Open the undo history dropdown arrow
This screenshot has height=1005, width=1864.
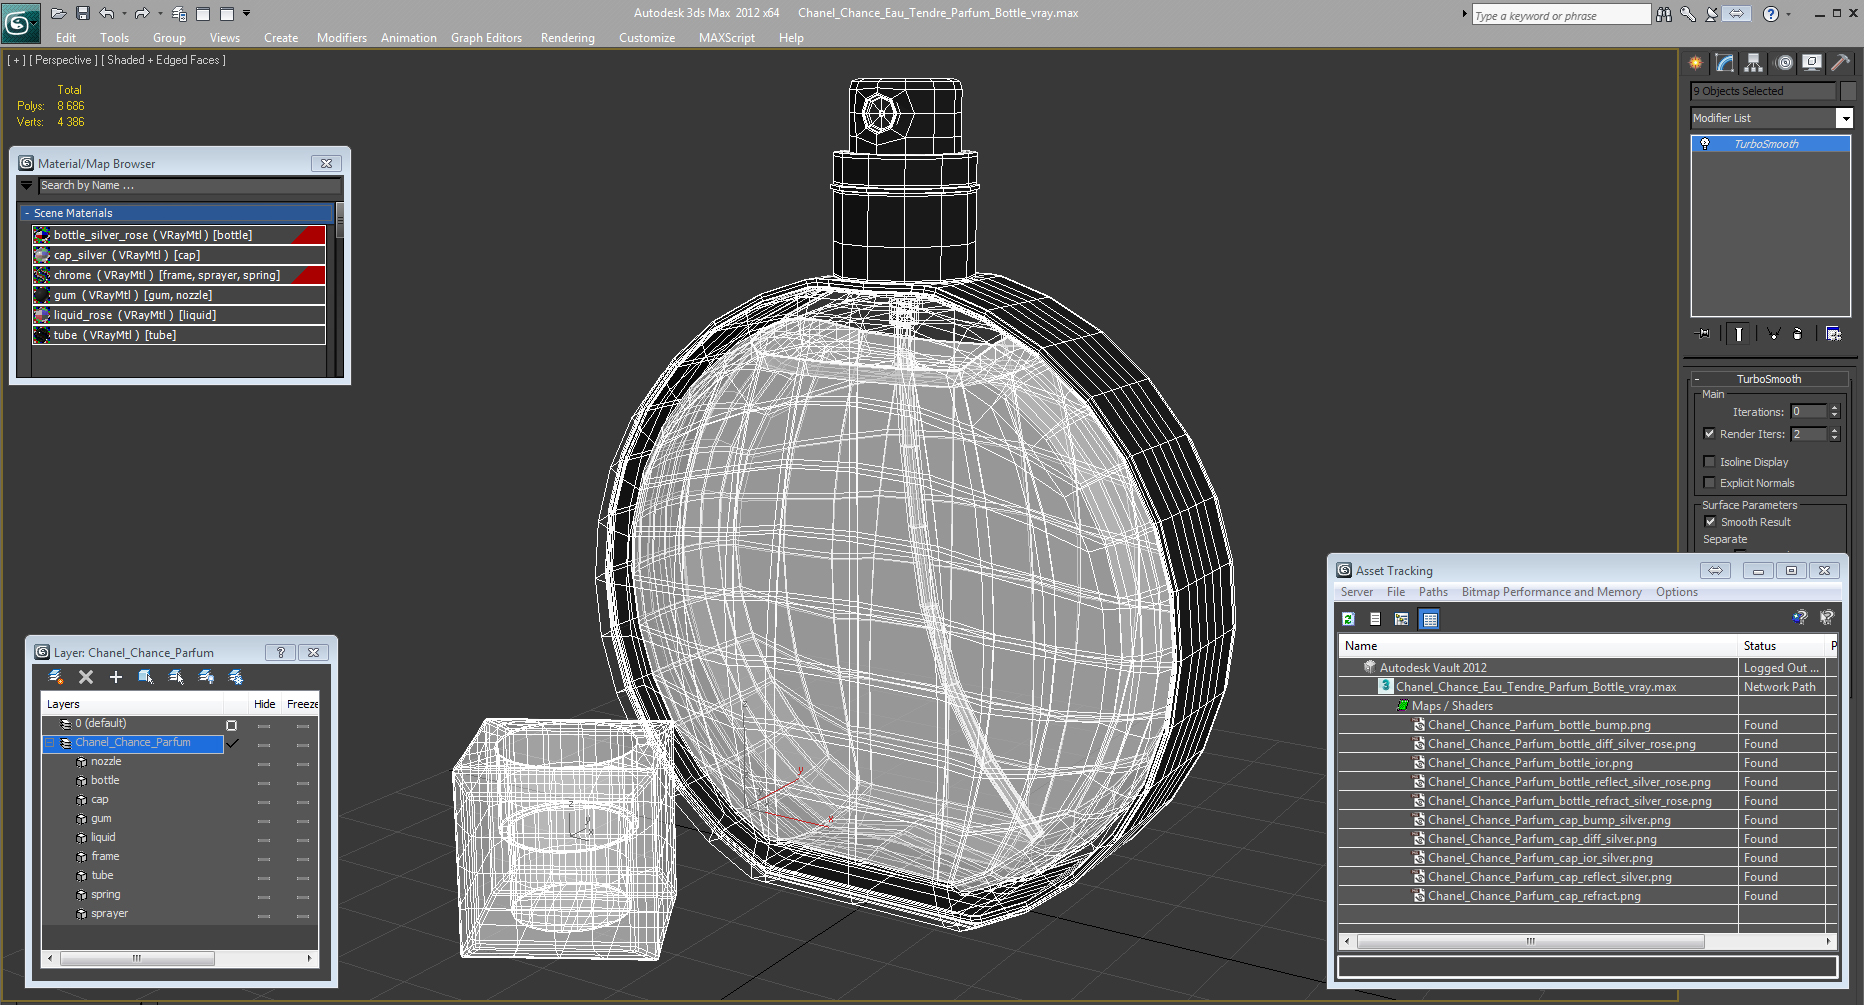coord(124,13)
